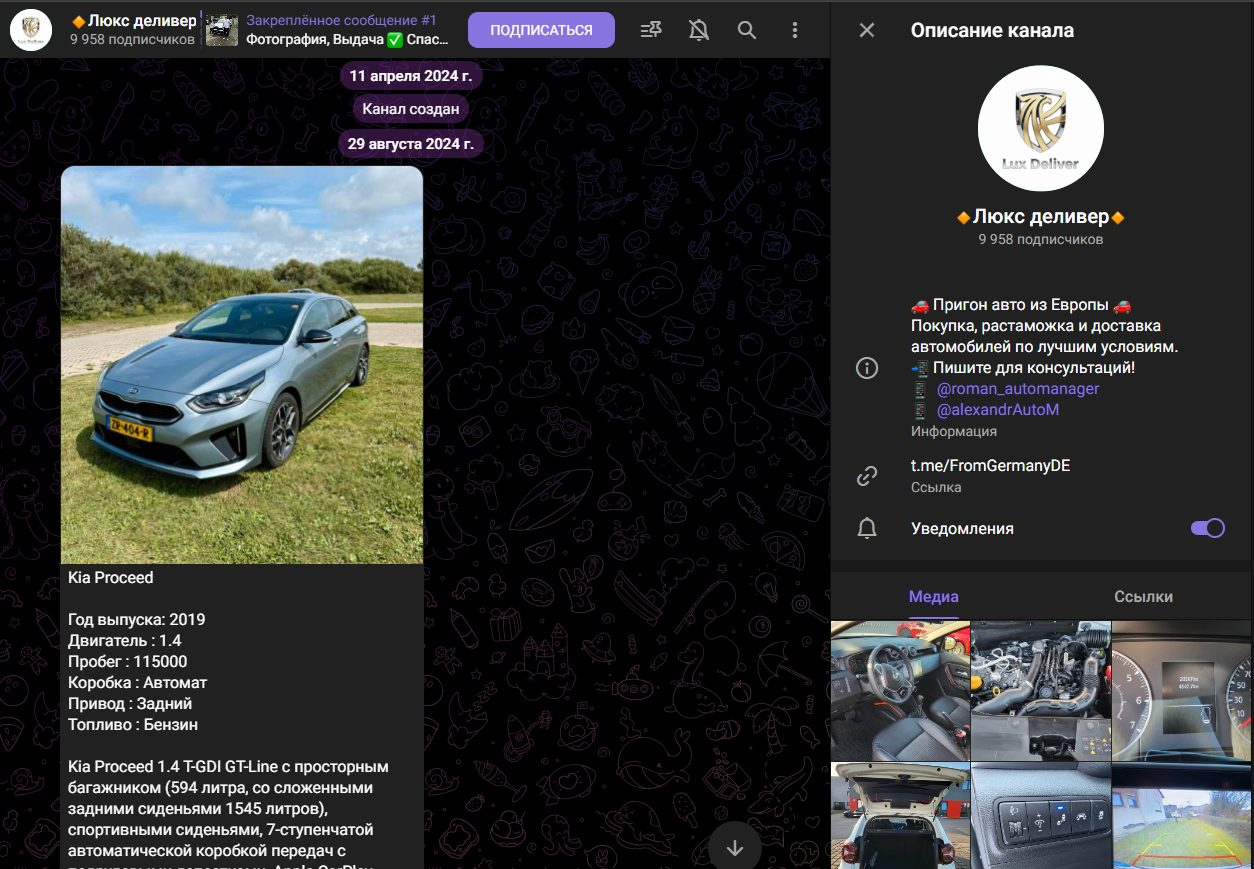Open the @roman_automanager contact link
The height and width of the screenshot is (869, 1254).
pos(1018,389)
